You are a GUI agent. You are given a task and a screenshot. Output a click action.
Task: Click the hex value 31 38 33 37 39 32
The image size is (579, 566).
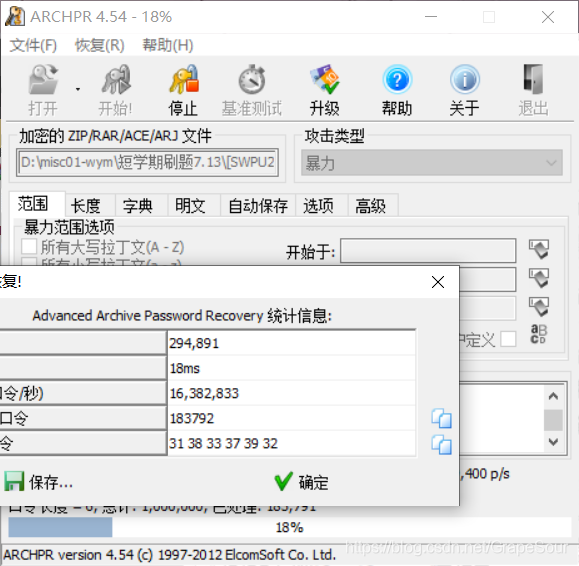(223, 443)
